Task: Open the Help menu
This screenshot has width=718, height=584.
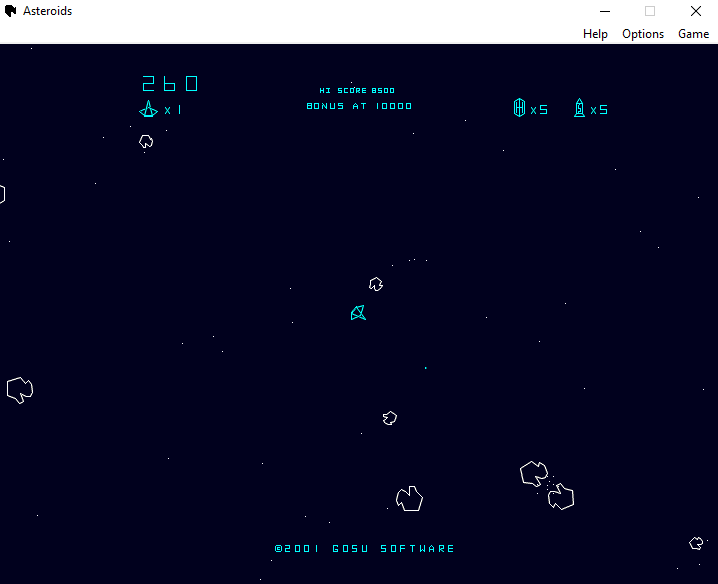Action: 595,34
